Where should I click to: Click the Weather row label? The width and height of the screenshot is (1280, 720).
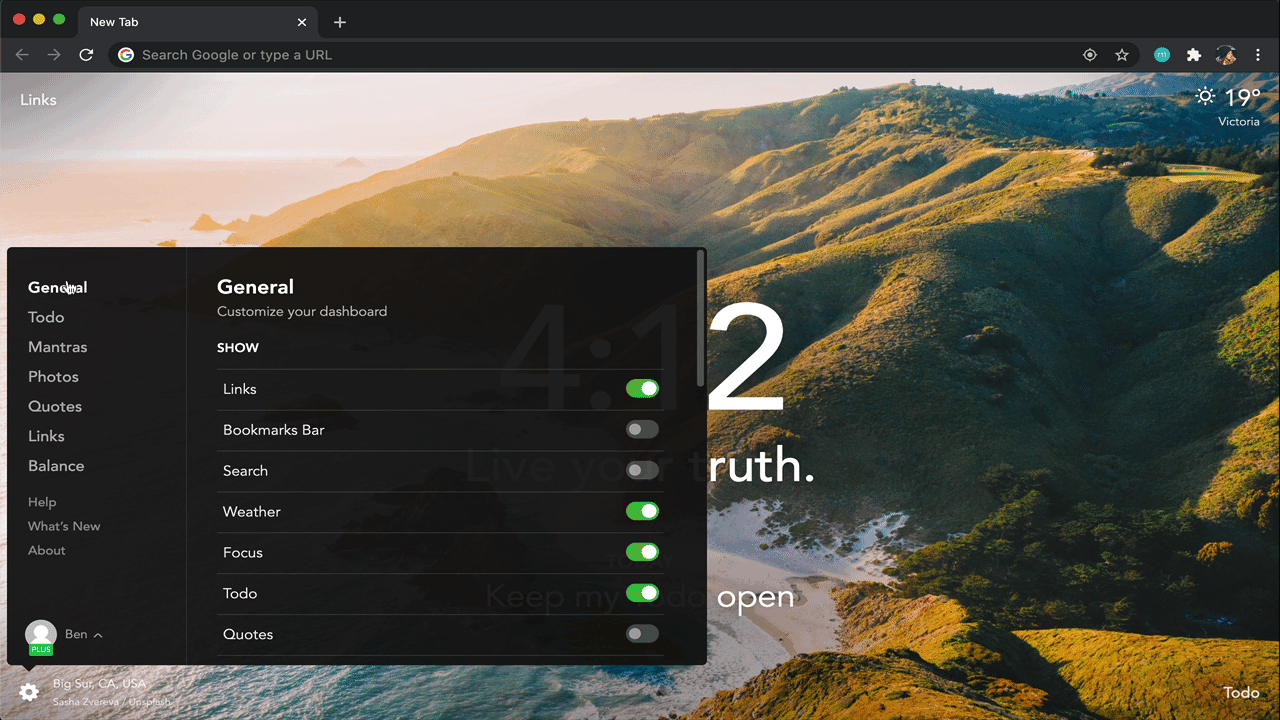tap(252, 511)
